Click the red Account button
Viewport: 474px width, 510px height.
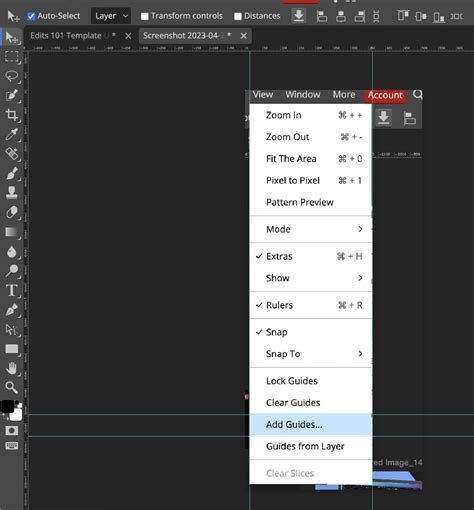tap(385, 95)
